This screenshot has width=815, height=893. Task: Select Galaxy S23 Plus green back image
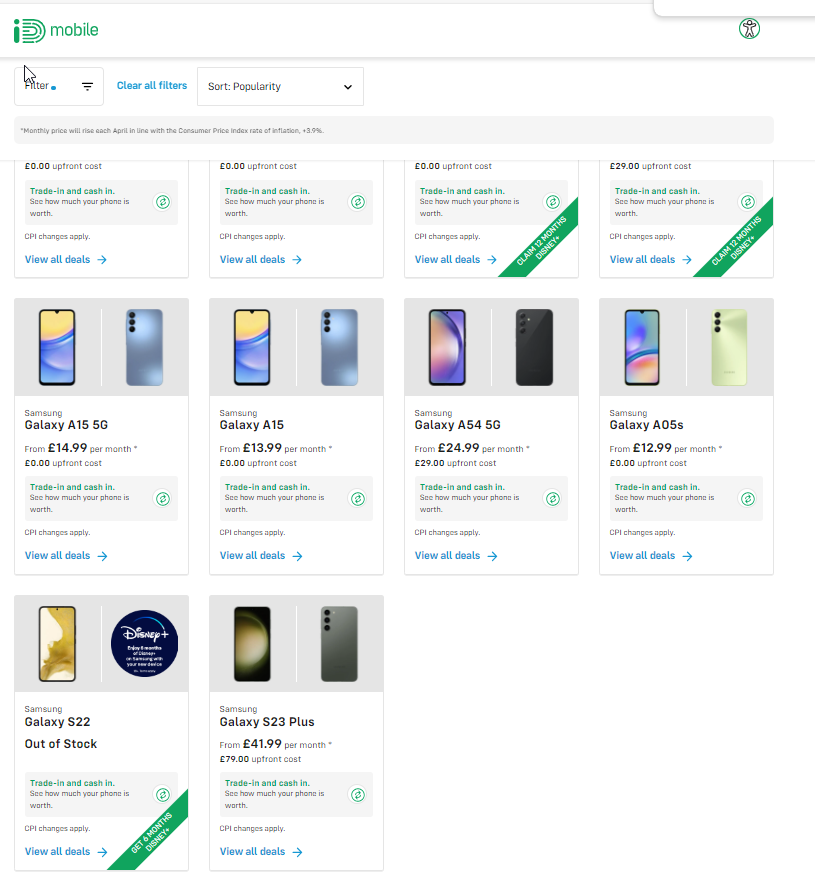tap(339, 644)
